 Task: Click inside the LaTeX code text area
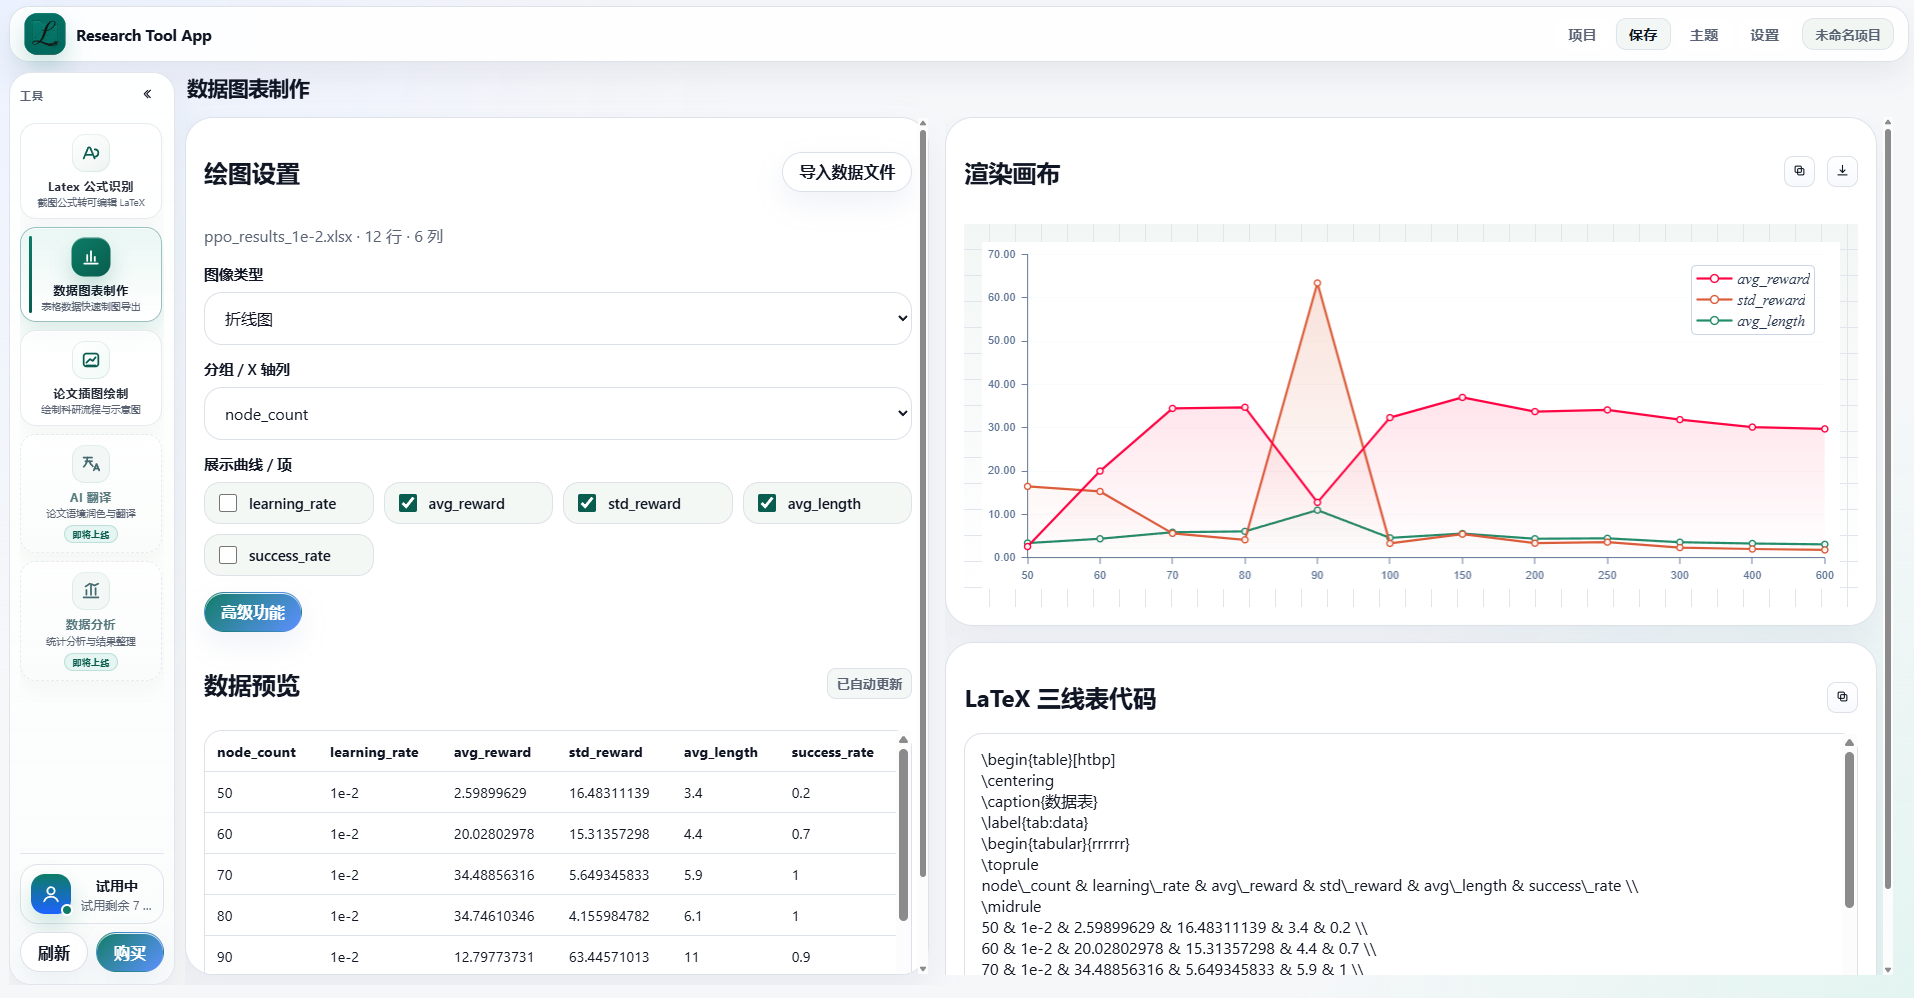point(1404,855)
